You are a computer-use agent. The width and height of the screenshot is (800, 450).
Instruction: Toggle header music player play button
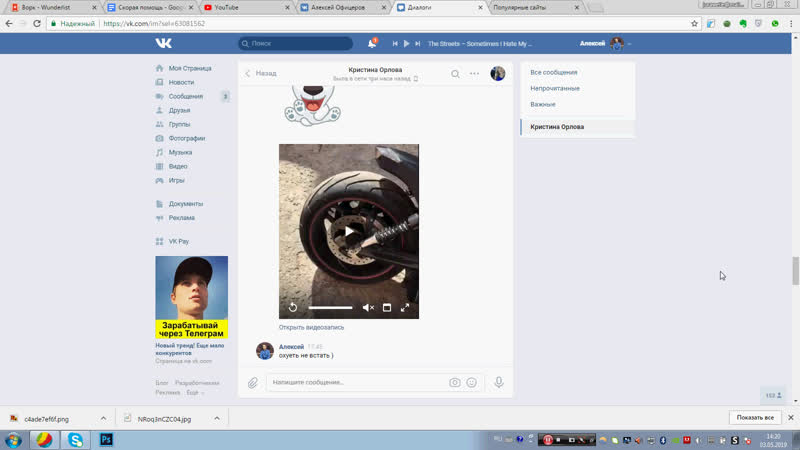point(406,44)
